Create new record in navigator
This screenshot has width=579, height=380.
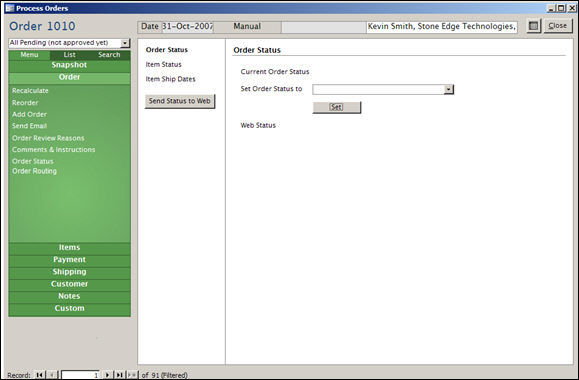(132, 375)
